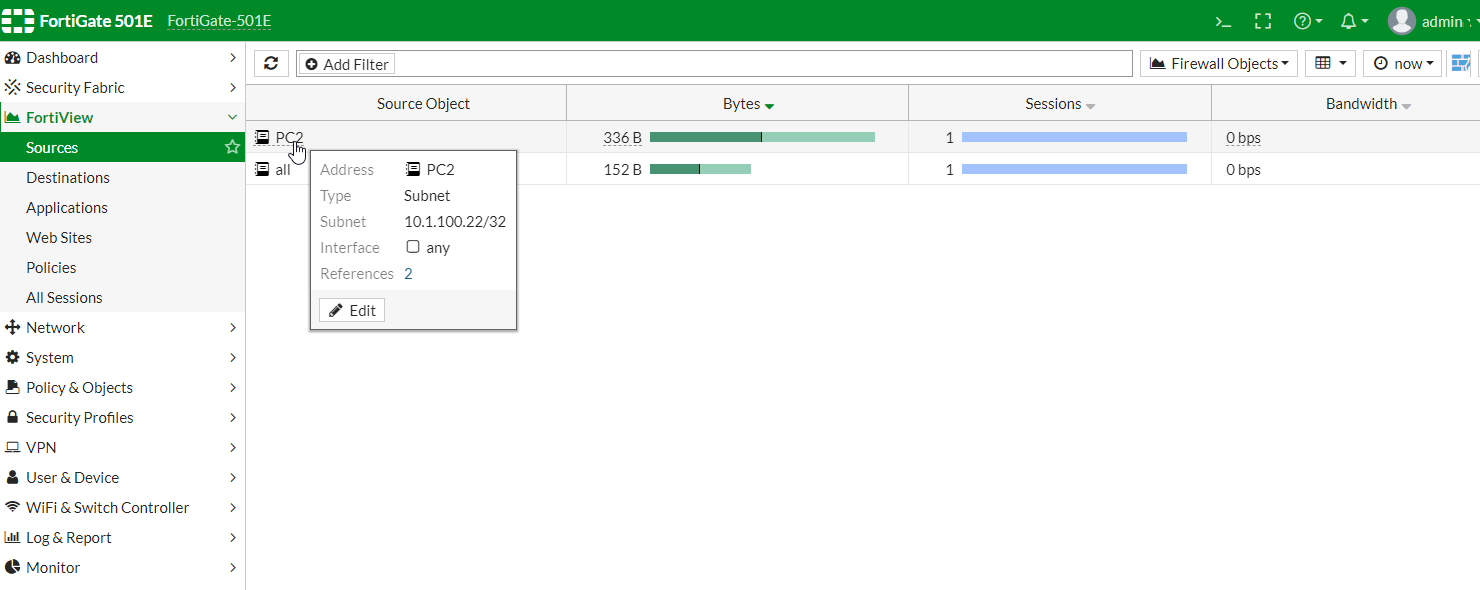
Task: Open the help menu icon
Action: click(1308, 21)
